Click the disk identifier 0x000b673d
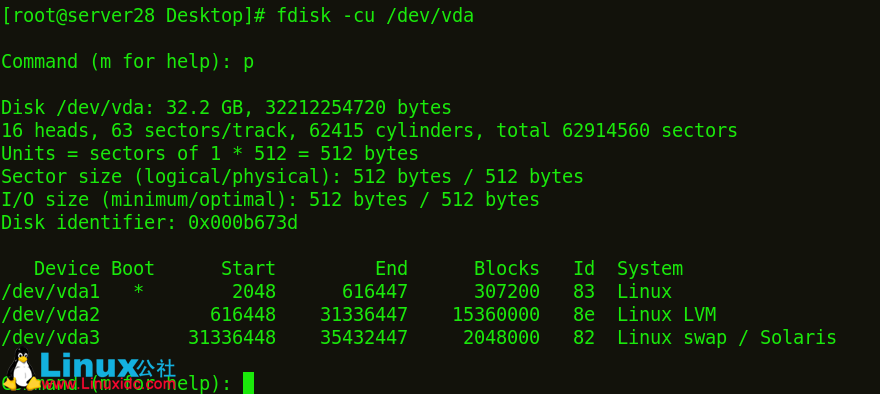880x394 pixels. pyautogui.click(x=243, y=223)
